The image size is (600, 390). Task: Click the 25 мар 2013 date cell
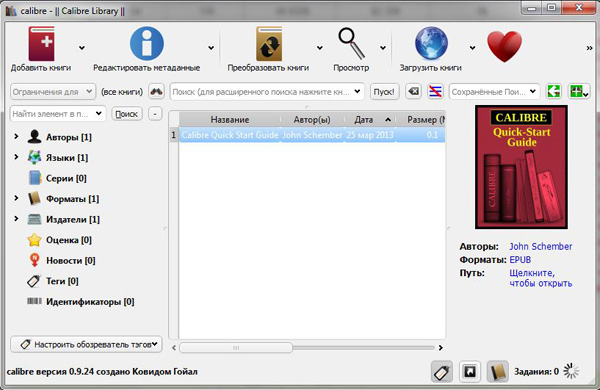pos(370,135)
